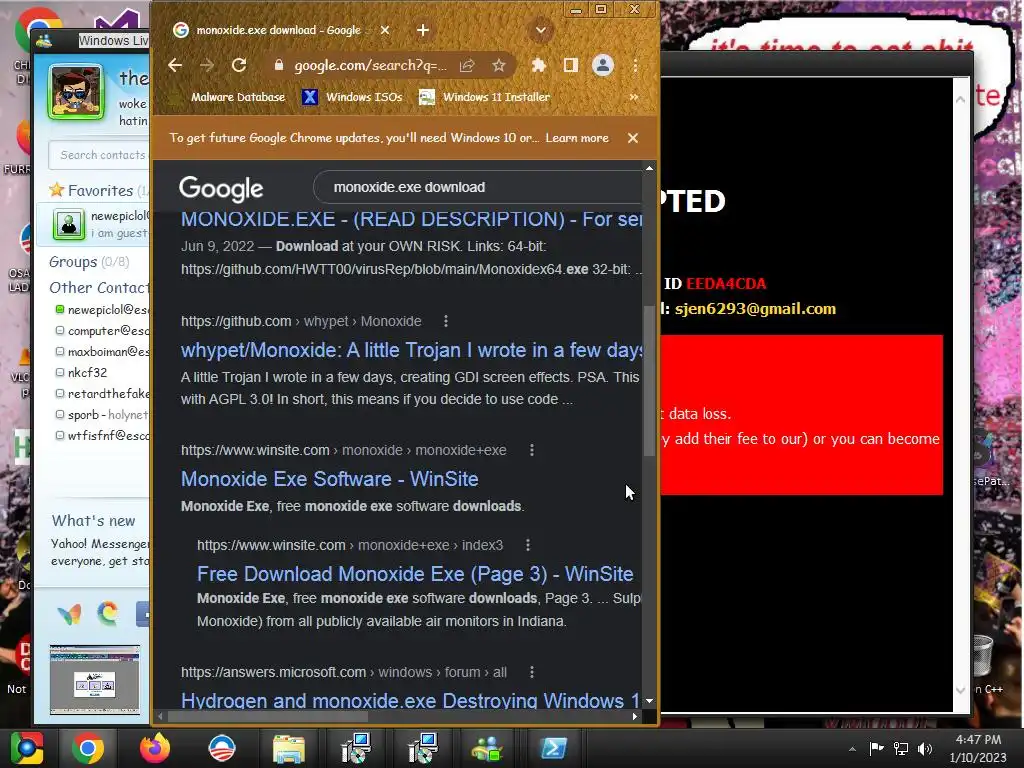Click Search contacts field in Messenger
This screenshot has height=768, width=1024.
tap(101, 155)
